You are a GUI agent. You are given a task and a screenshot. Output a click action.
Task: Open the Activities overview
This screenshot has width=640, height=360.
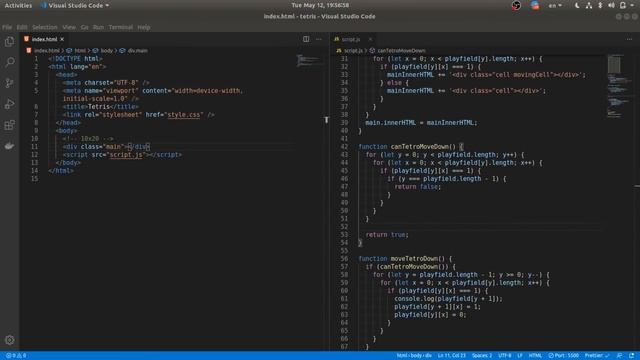click(18, 5)
